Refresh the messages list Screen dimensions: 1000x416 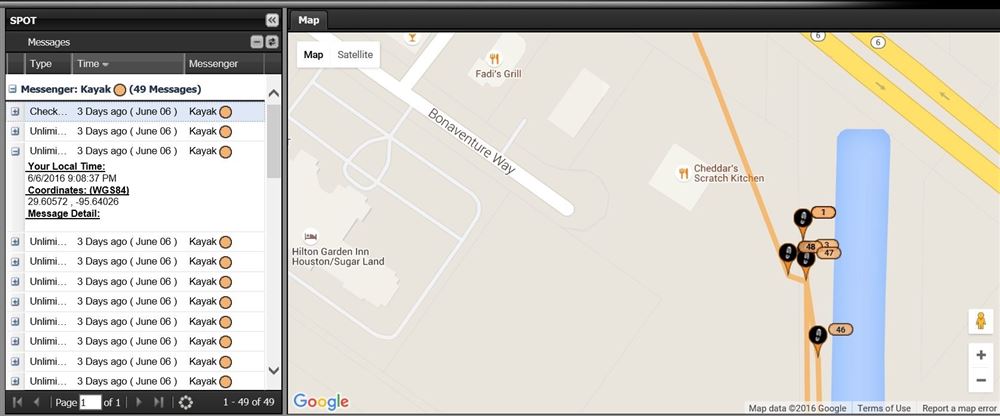coord(186,403)
